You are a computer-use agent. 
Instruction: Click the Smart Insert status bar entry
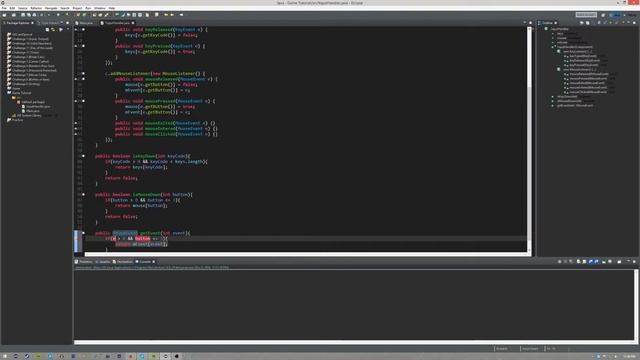(x=530, y=349)
